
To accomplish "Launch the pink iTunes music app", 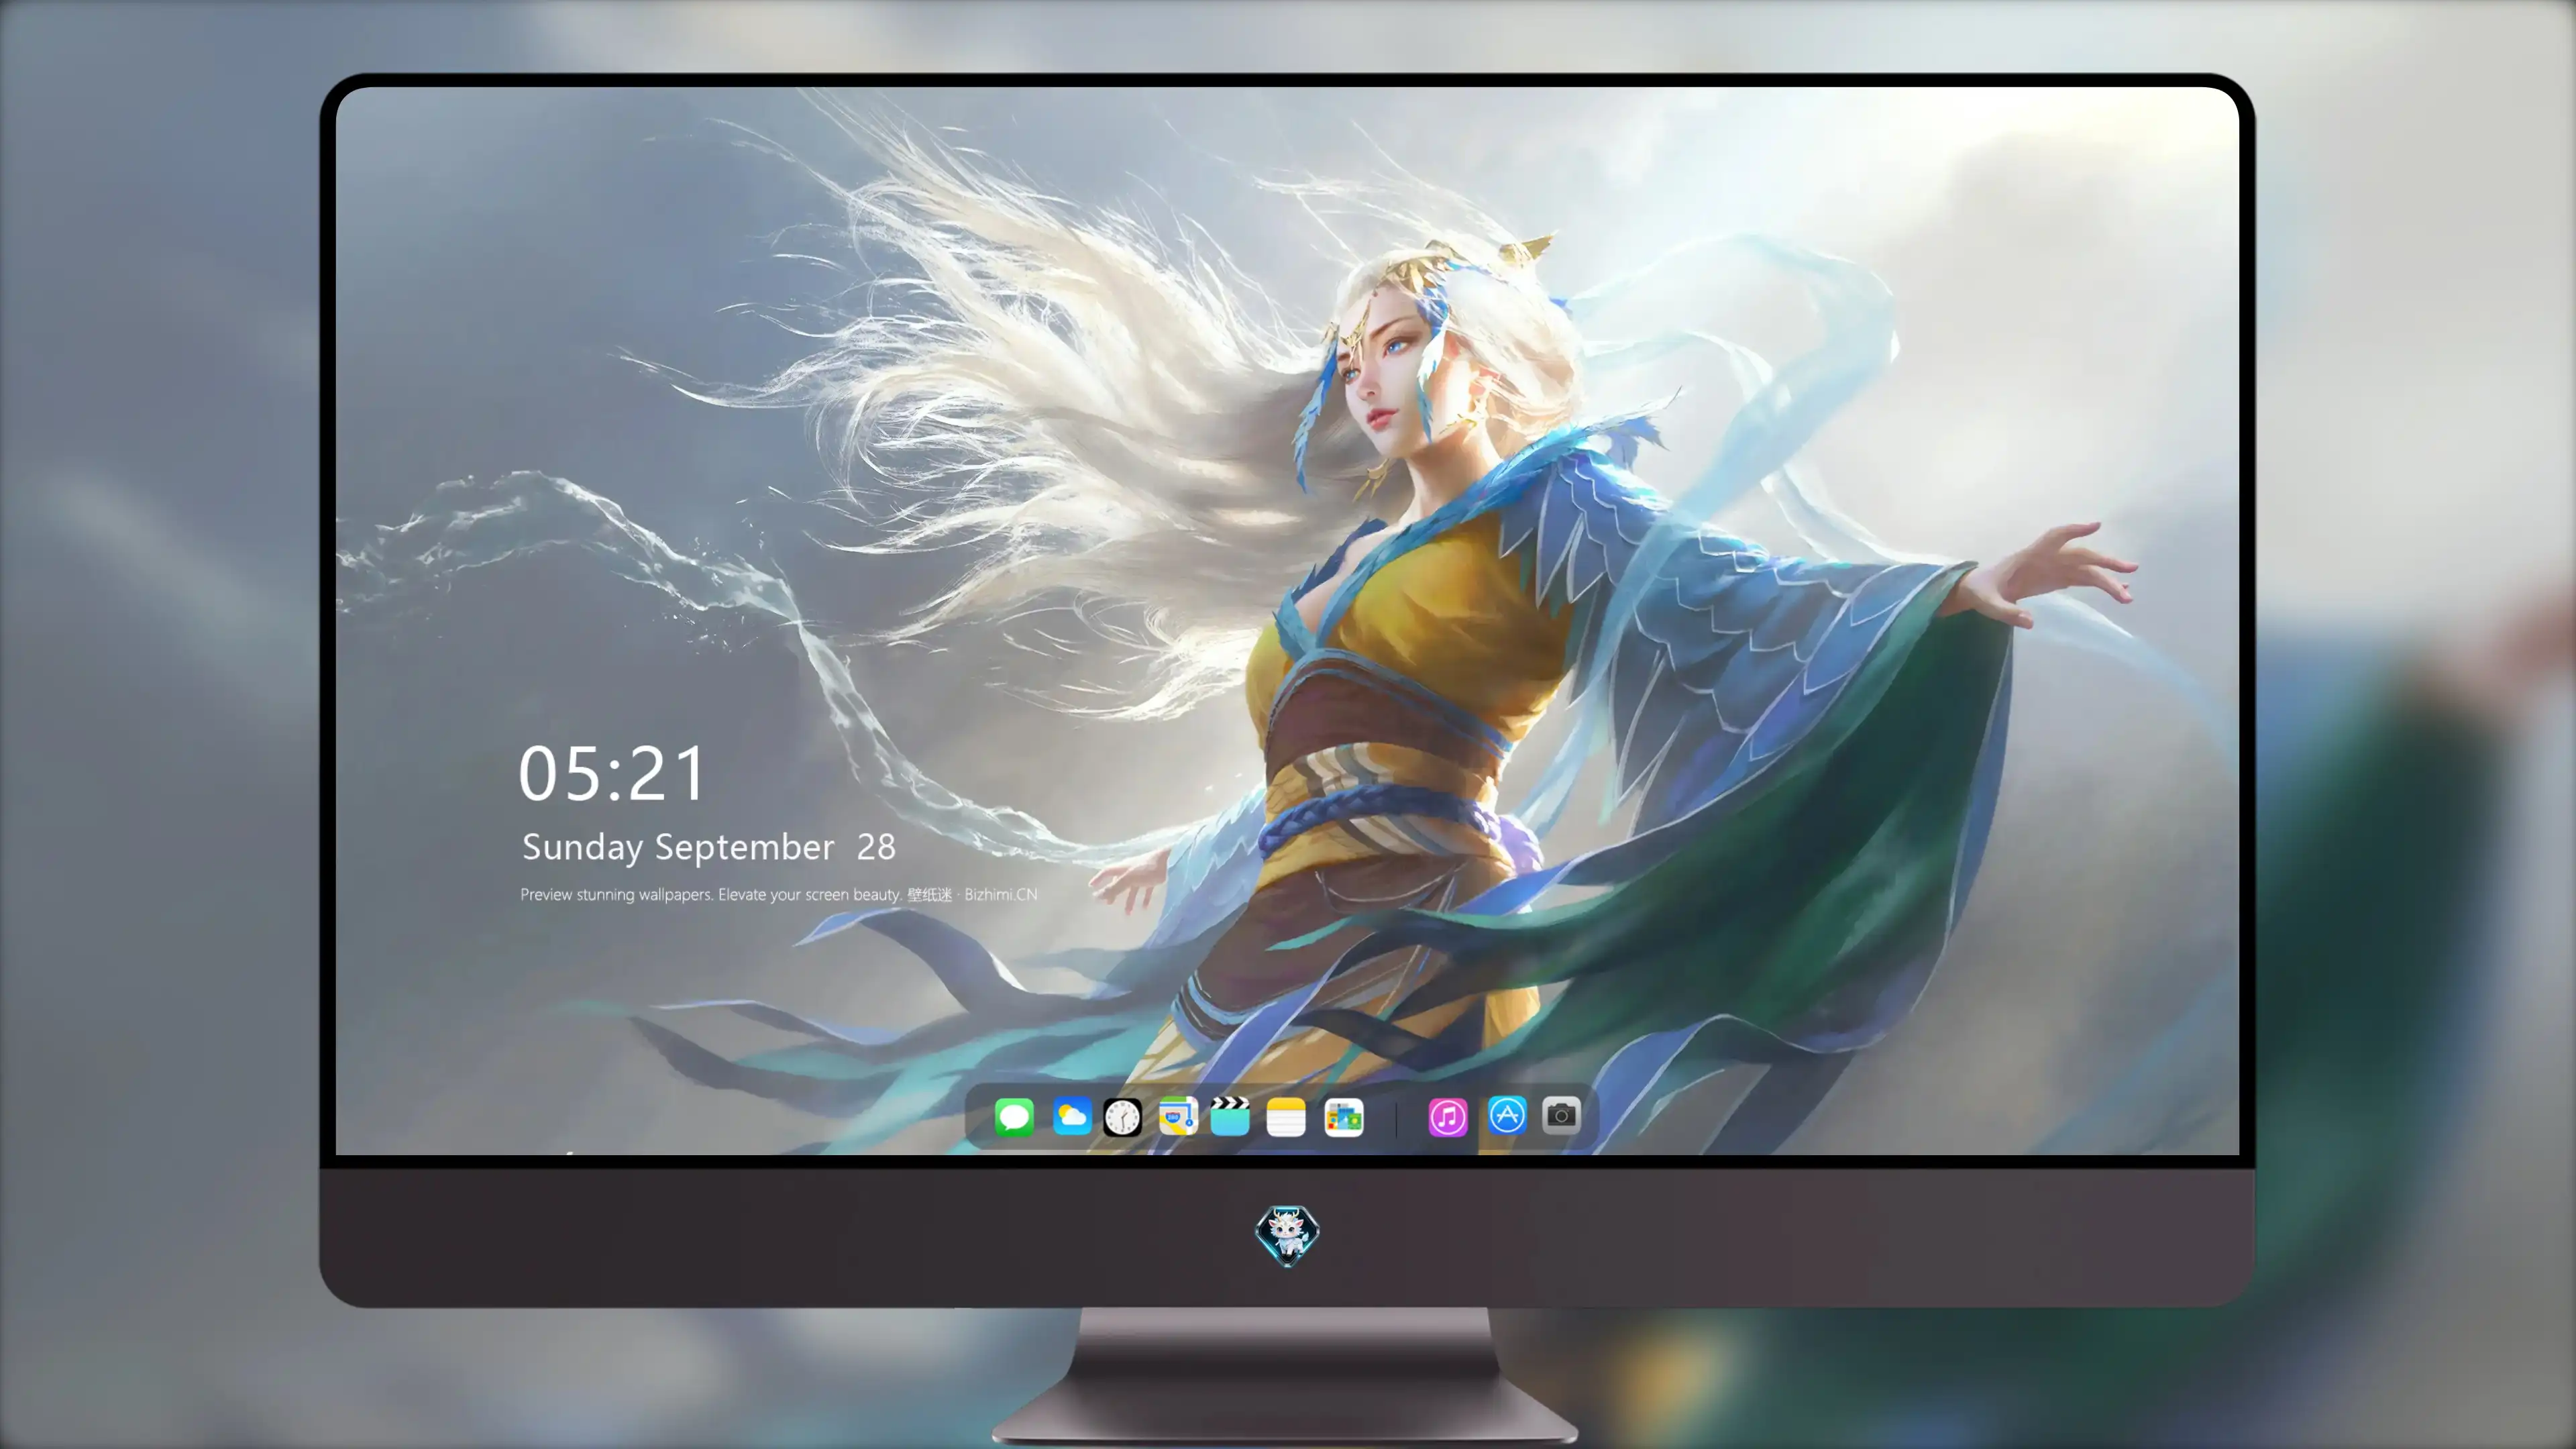I will pos(1447,1117).
